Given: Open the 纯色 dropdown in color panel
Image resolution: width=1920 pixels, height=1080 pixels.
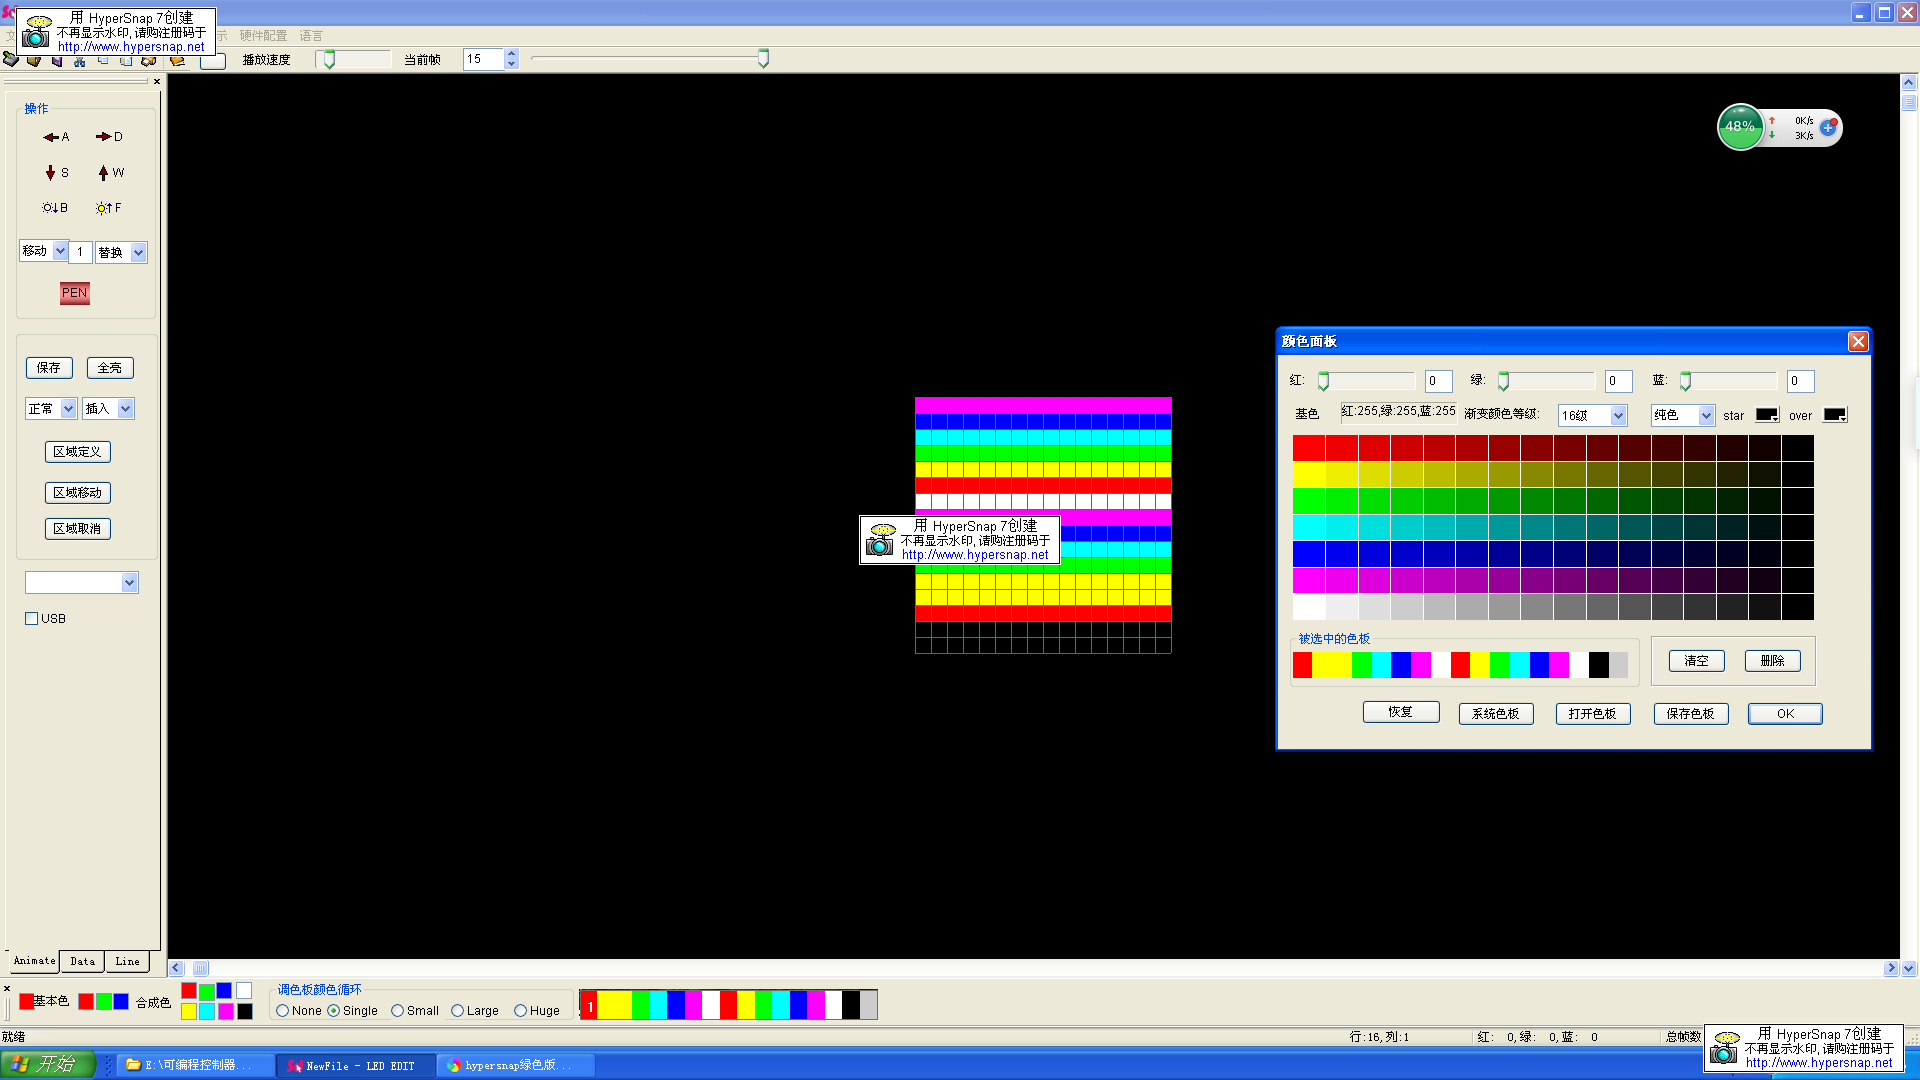Looking at the screenshot, I should point(1706,416).
